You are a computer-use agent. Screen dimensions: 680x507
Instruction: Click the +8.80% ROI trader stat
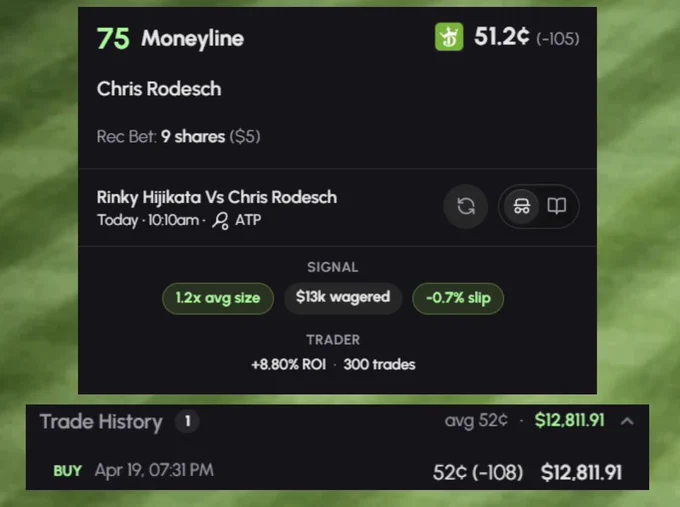289,364
